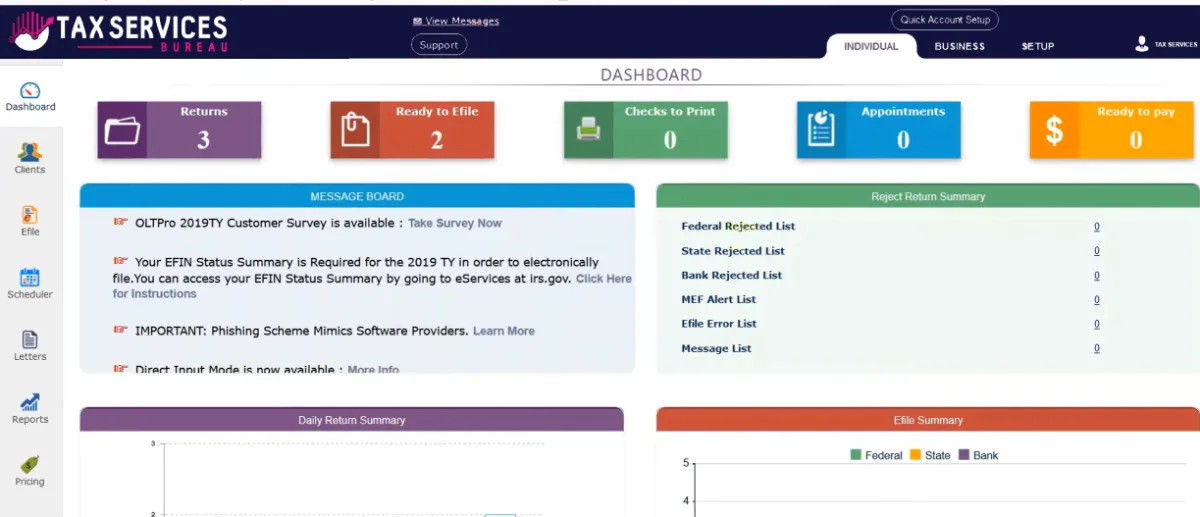Viewport: 1200px width, 517px height.
Task: Click the Efile Summary panel header
Action: (x=928, y=420)
